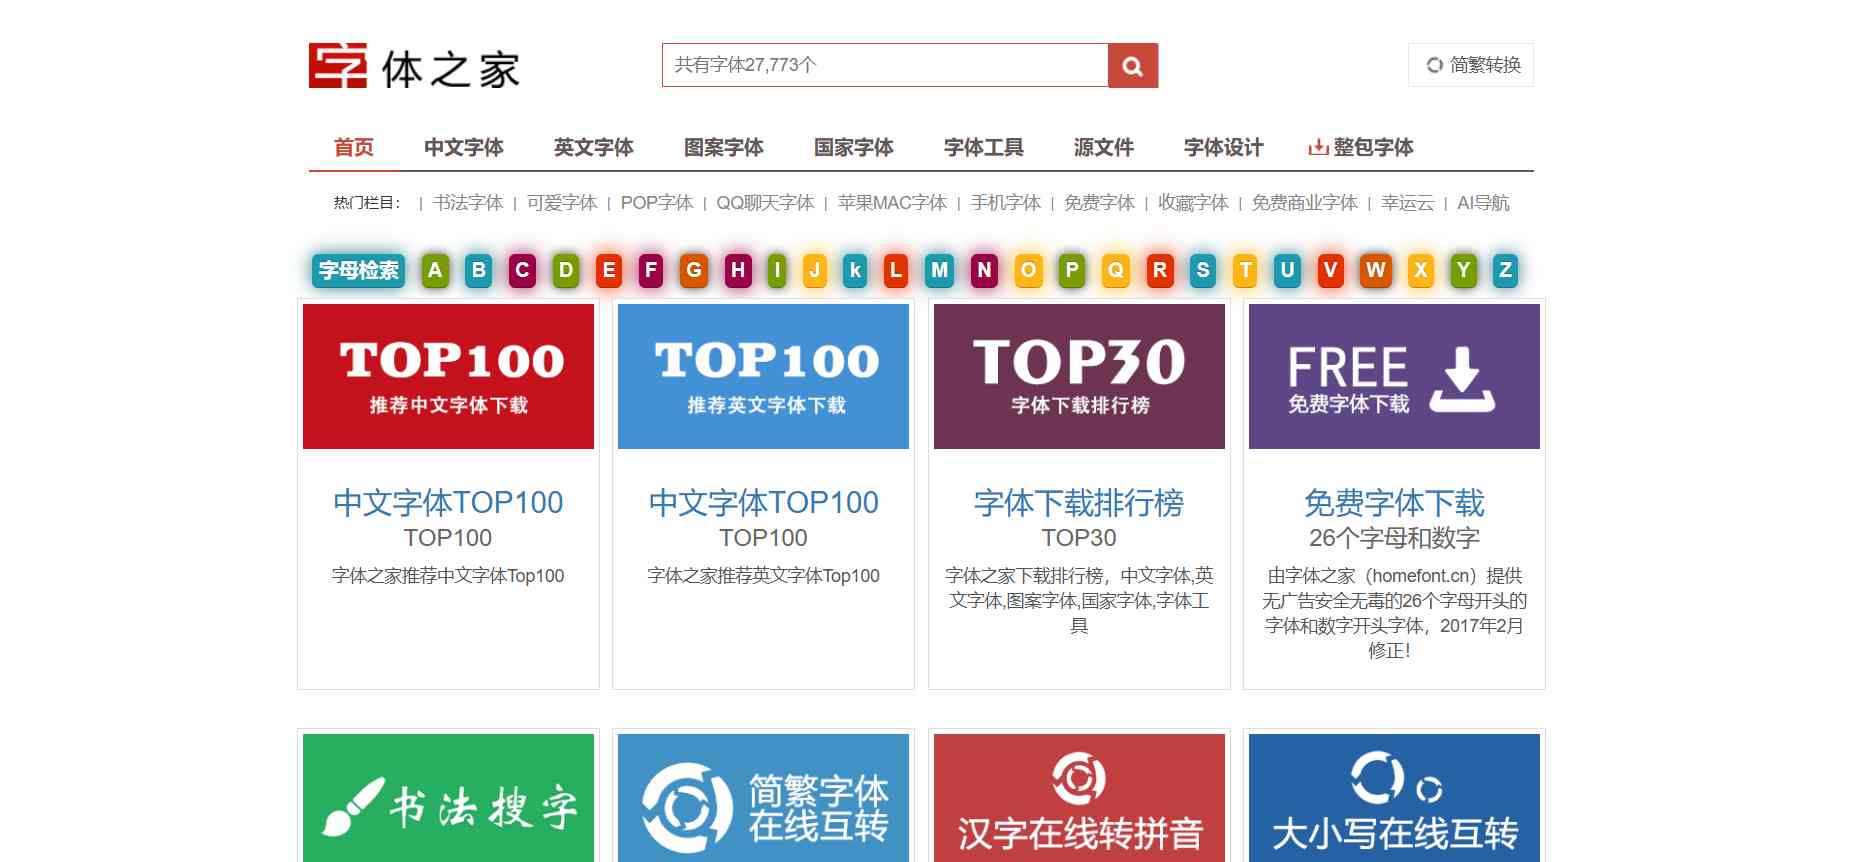This screenshot has width=1862, height=862.
Task: Click 汉字在线转拼音 banner
Action: (x=1079, y=798)
